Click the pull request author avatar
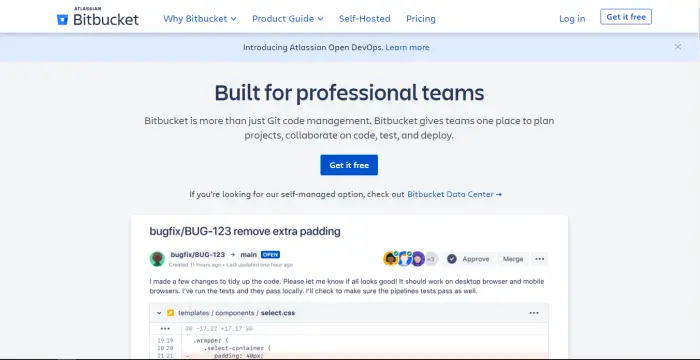 tap(157, 259)
